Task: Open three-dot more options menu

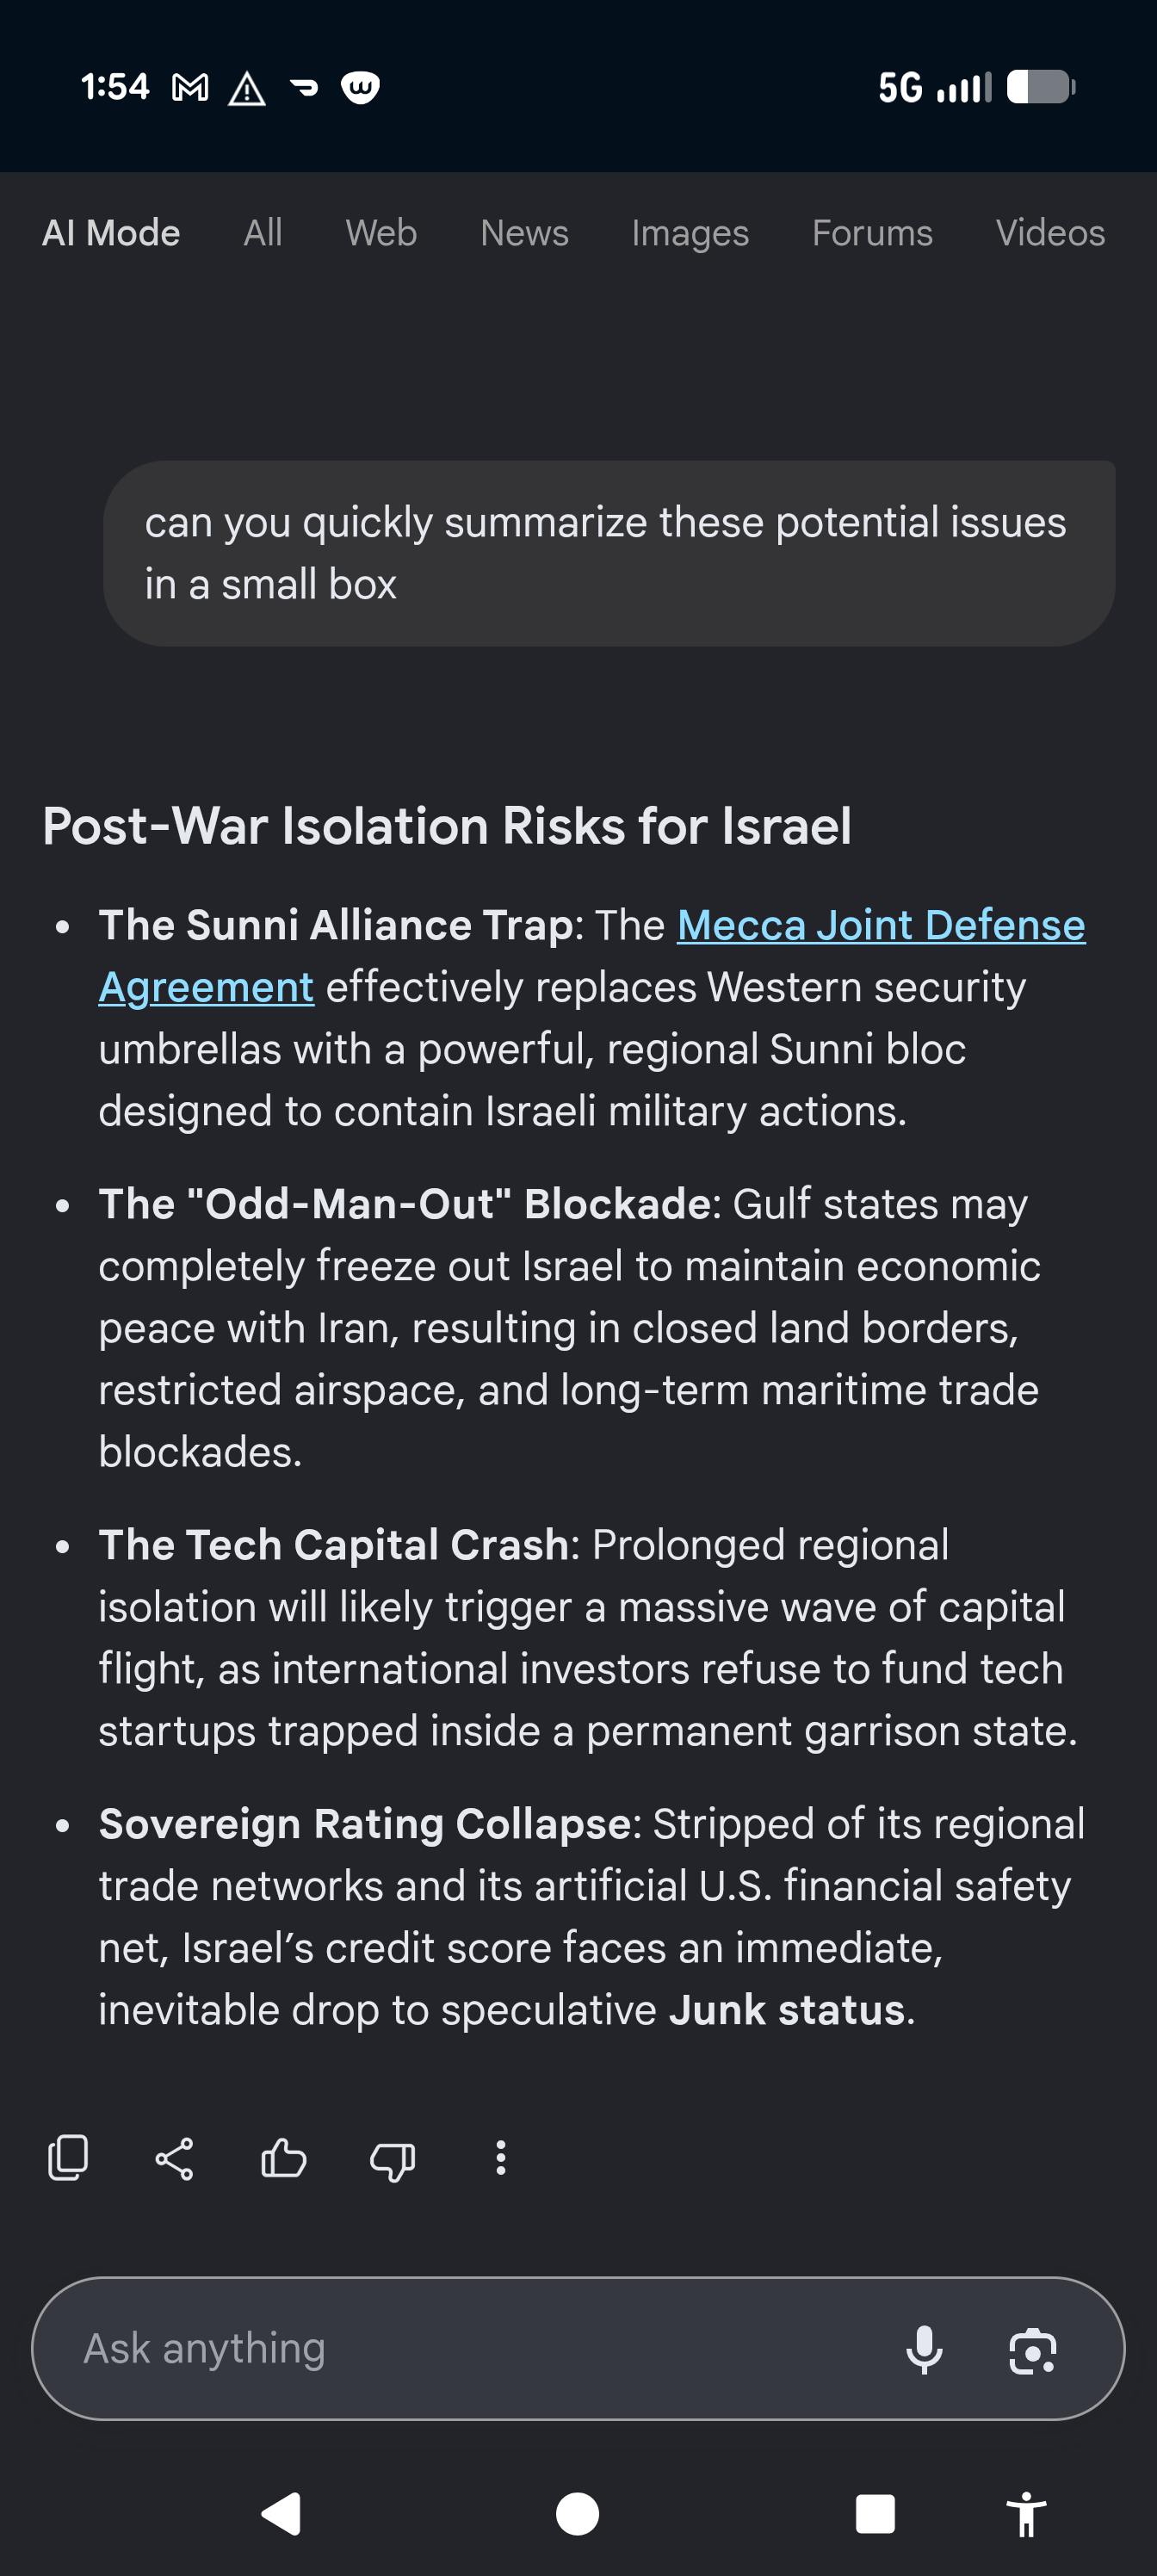Action: tap(501, 2158)
